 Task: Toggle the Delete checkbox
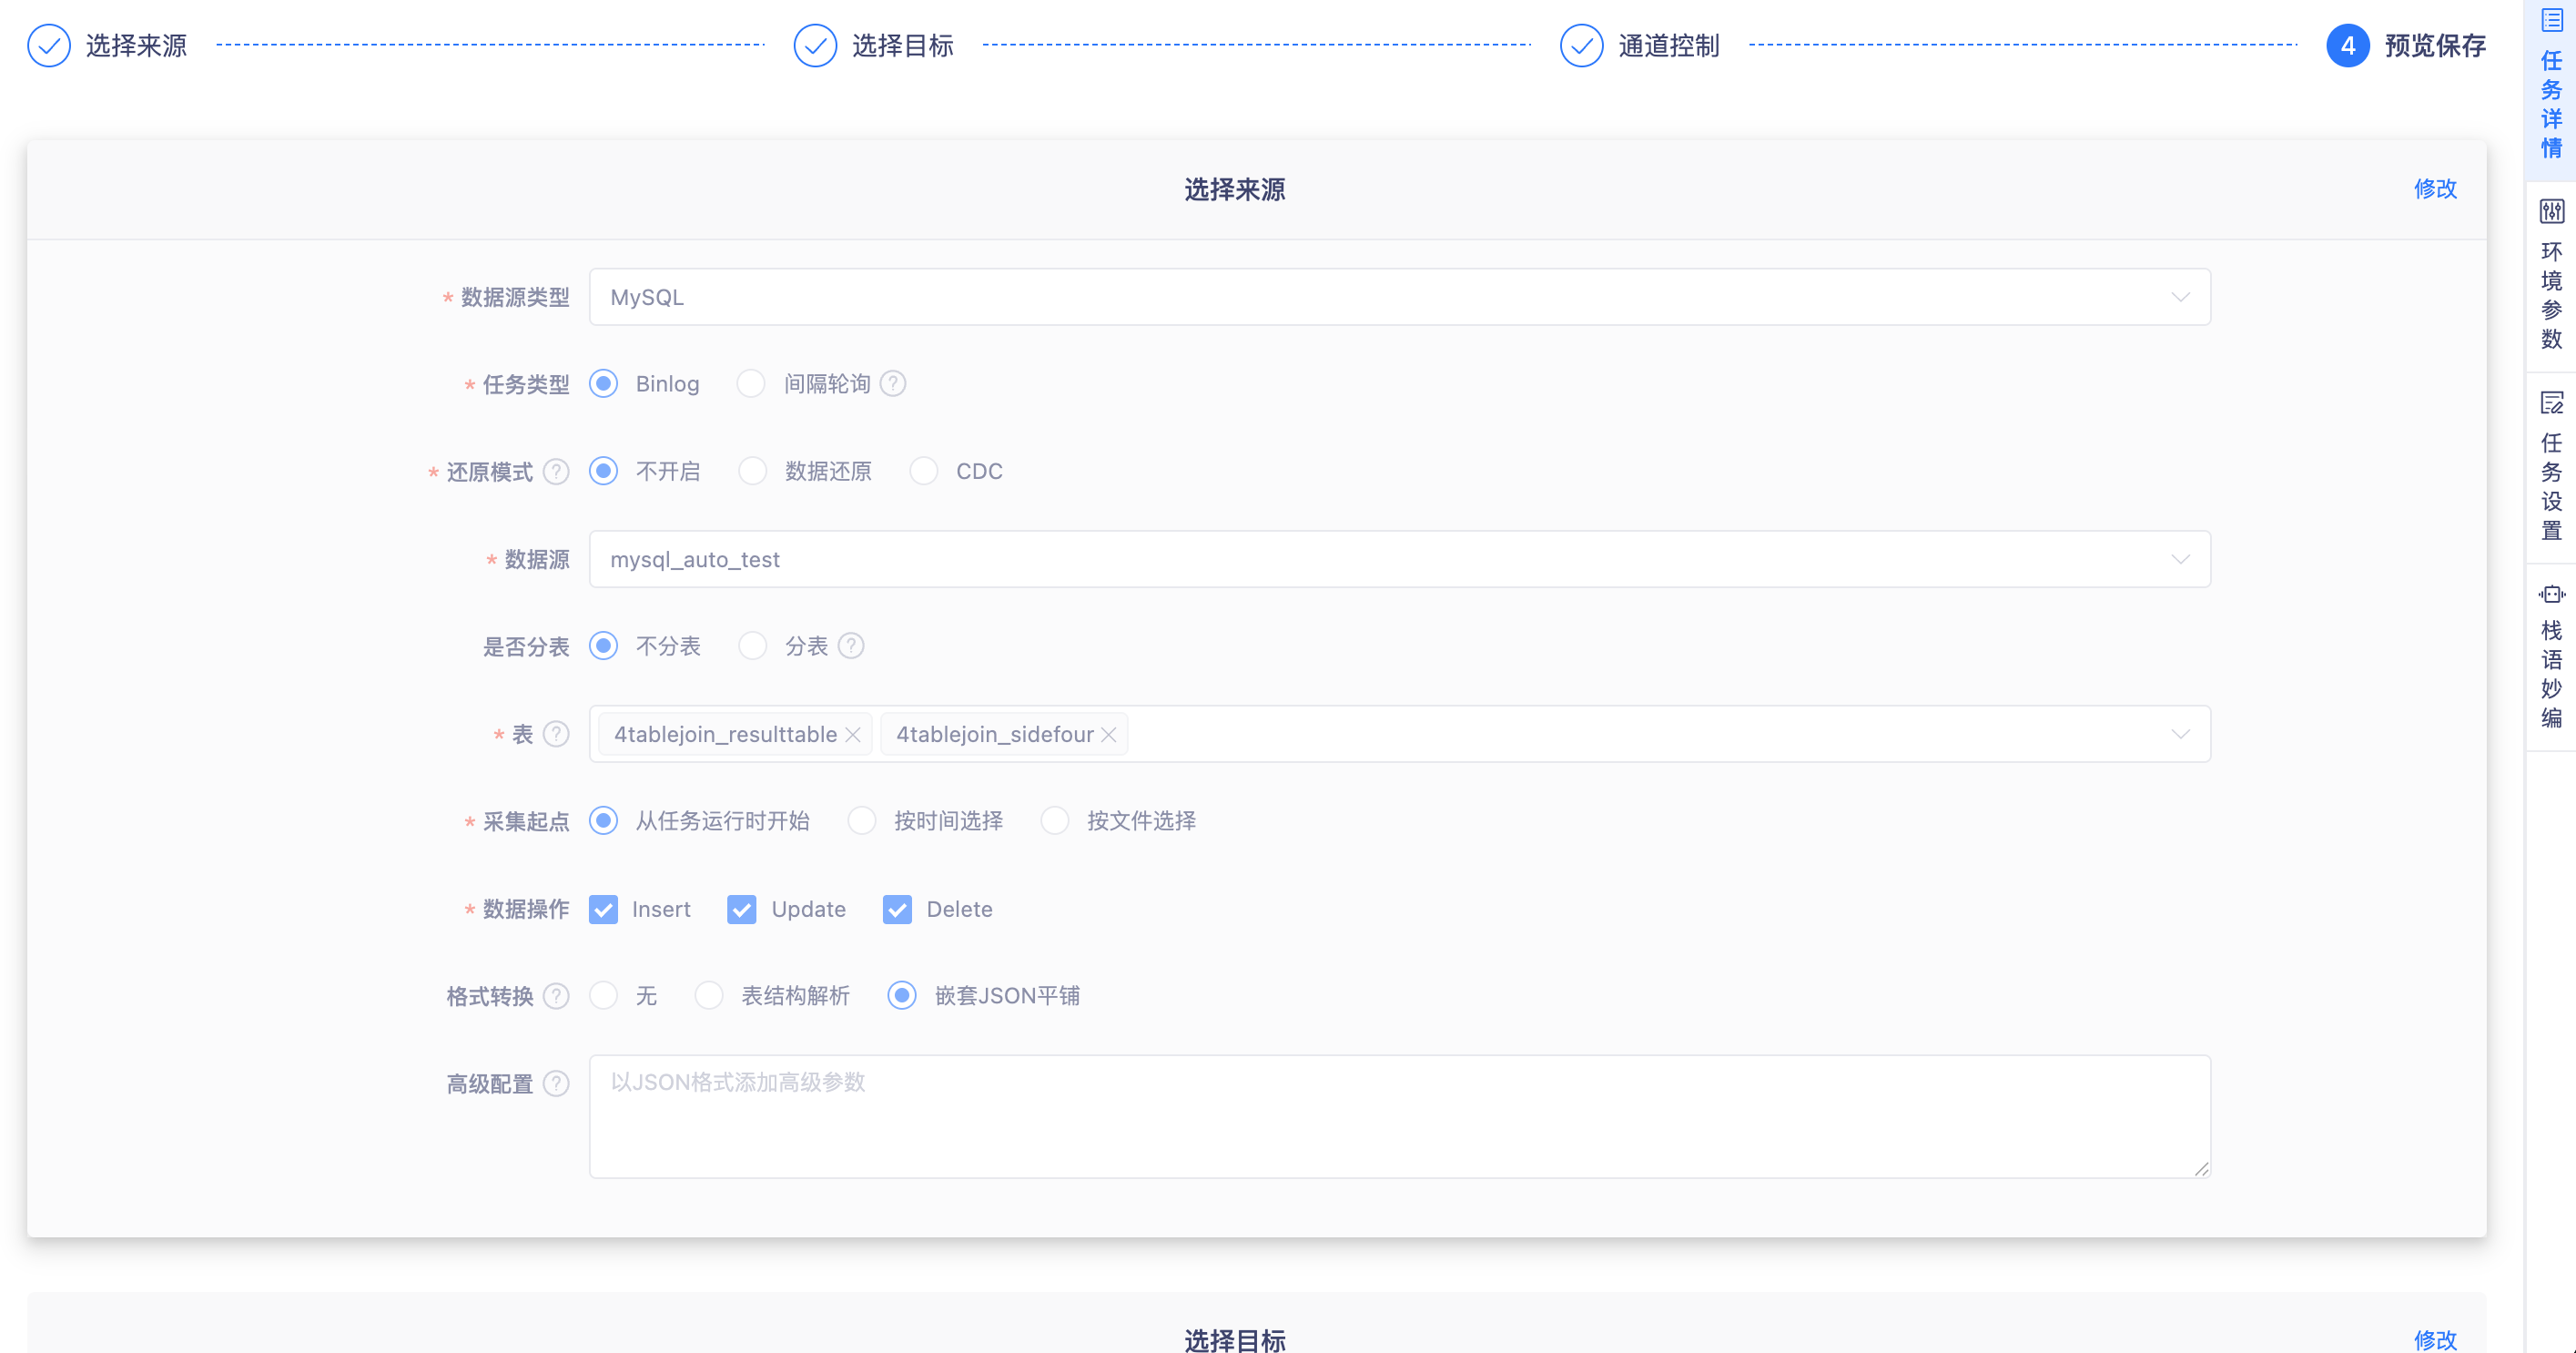[x=897, y=910]
